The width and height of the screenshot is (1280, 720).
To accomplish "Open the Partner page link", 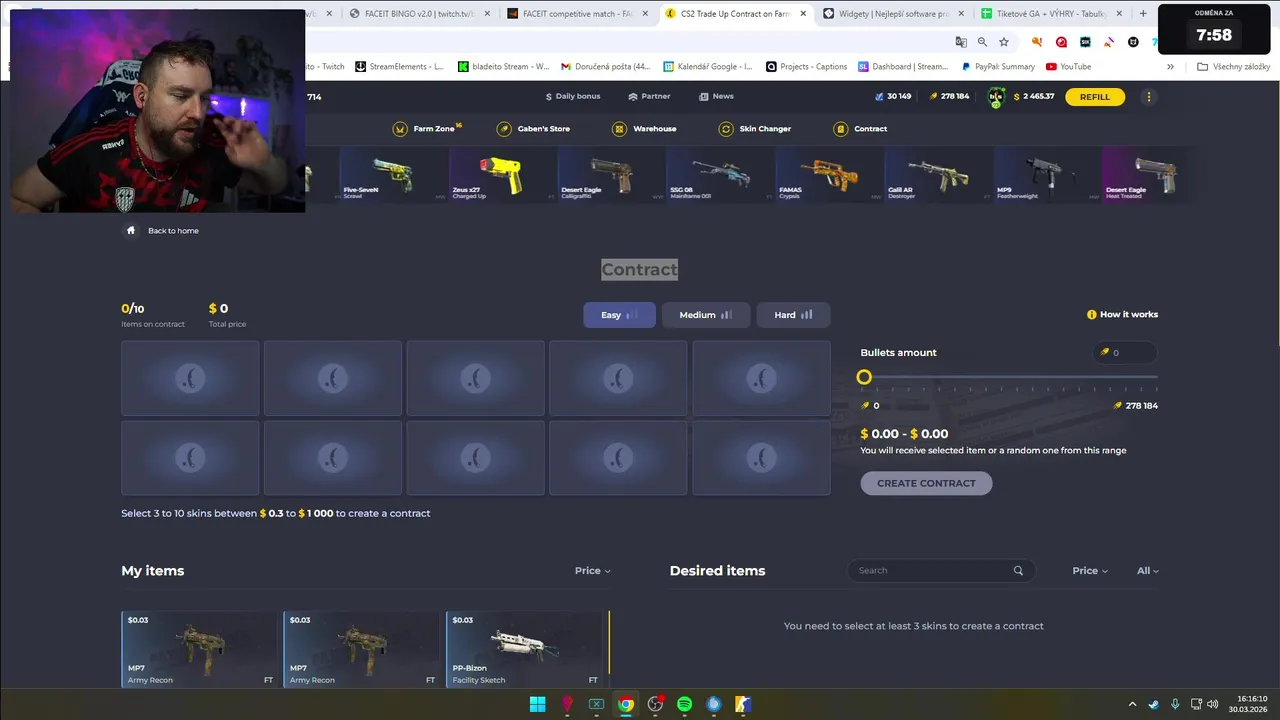I will 649,96.
